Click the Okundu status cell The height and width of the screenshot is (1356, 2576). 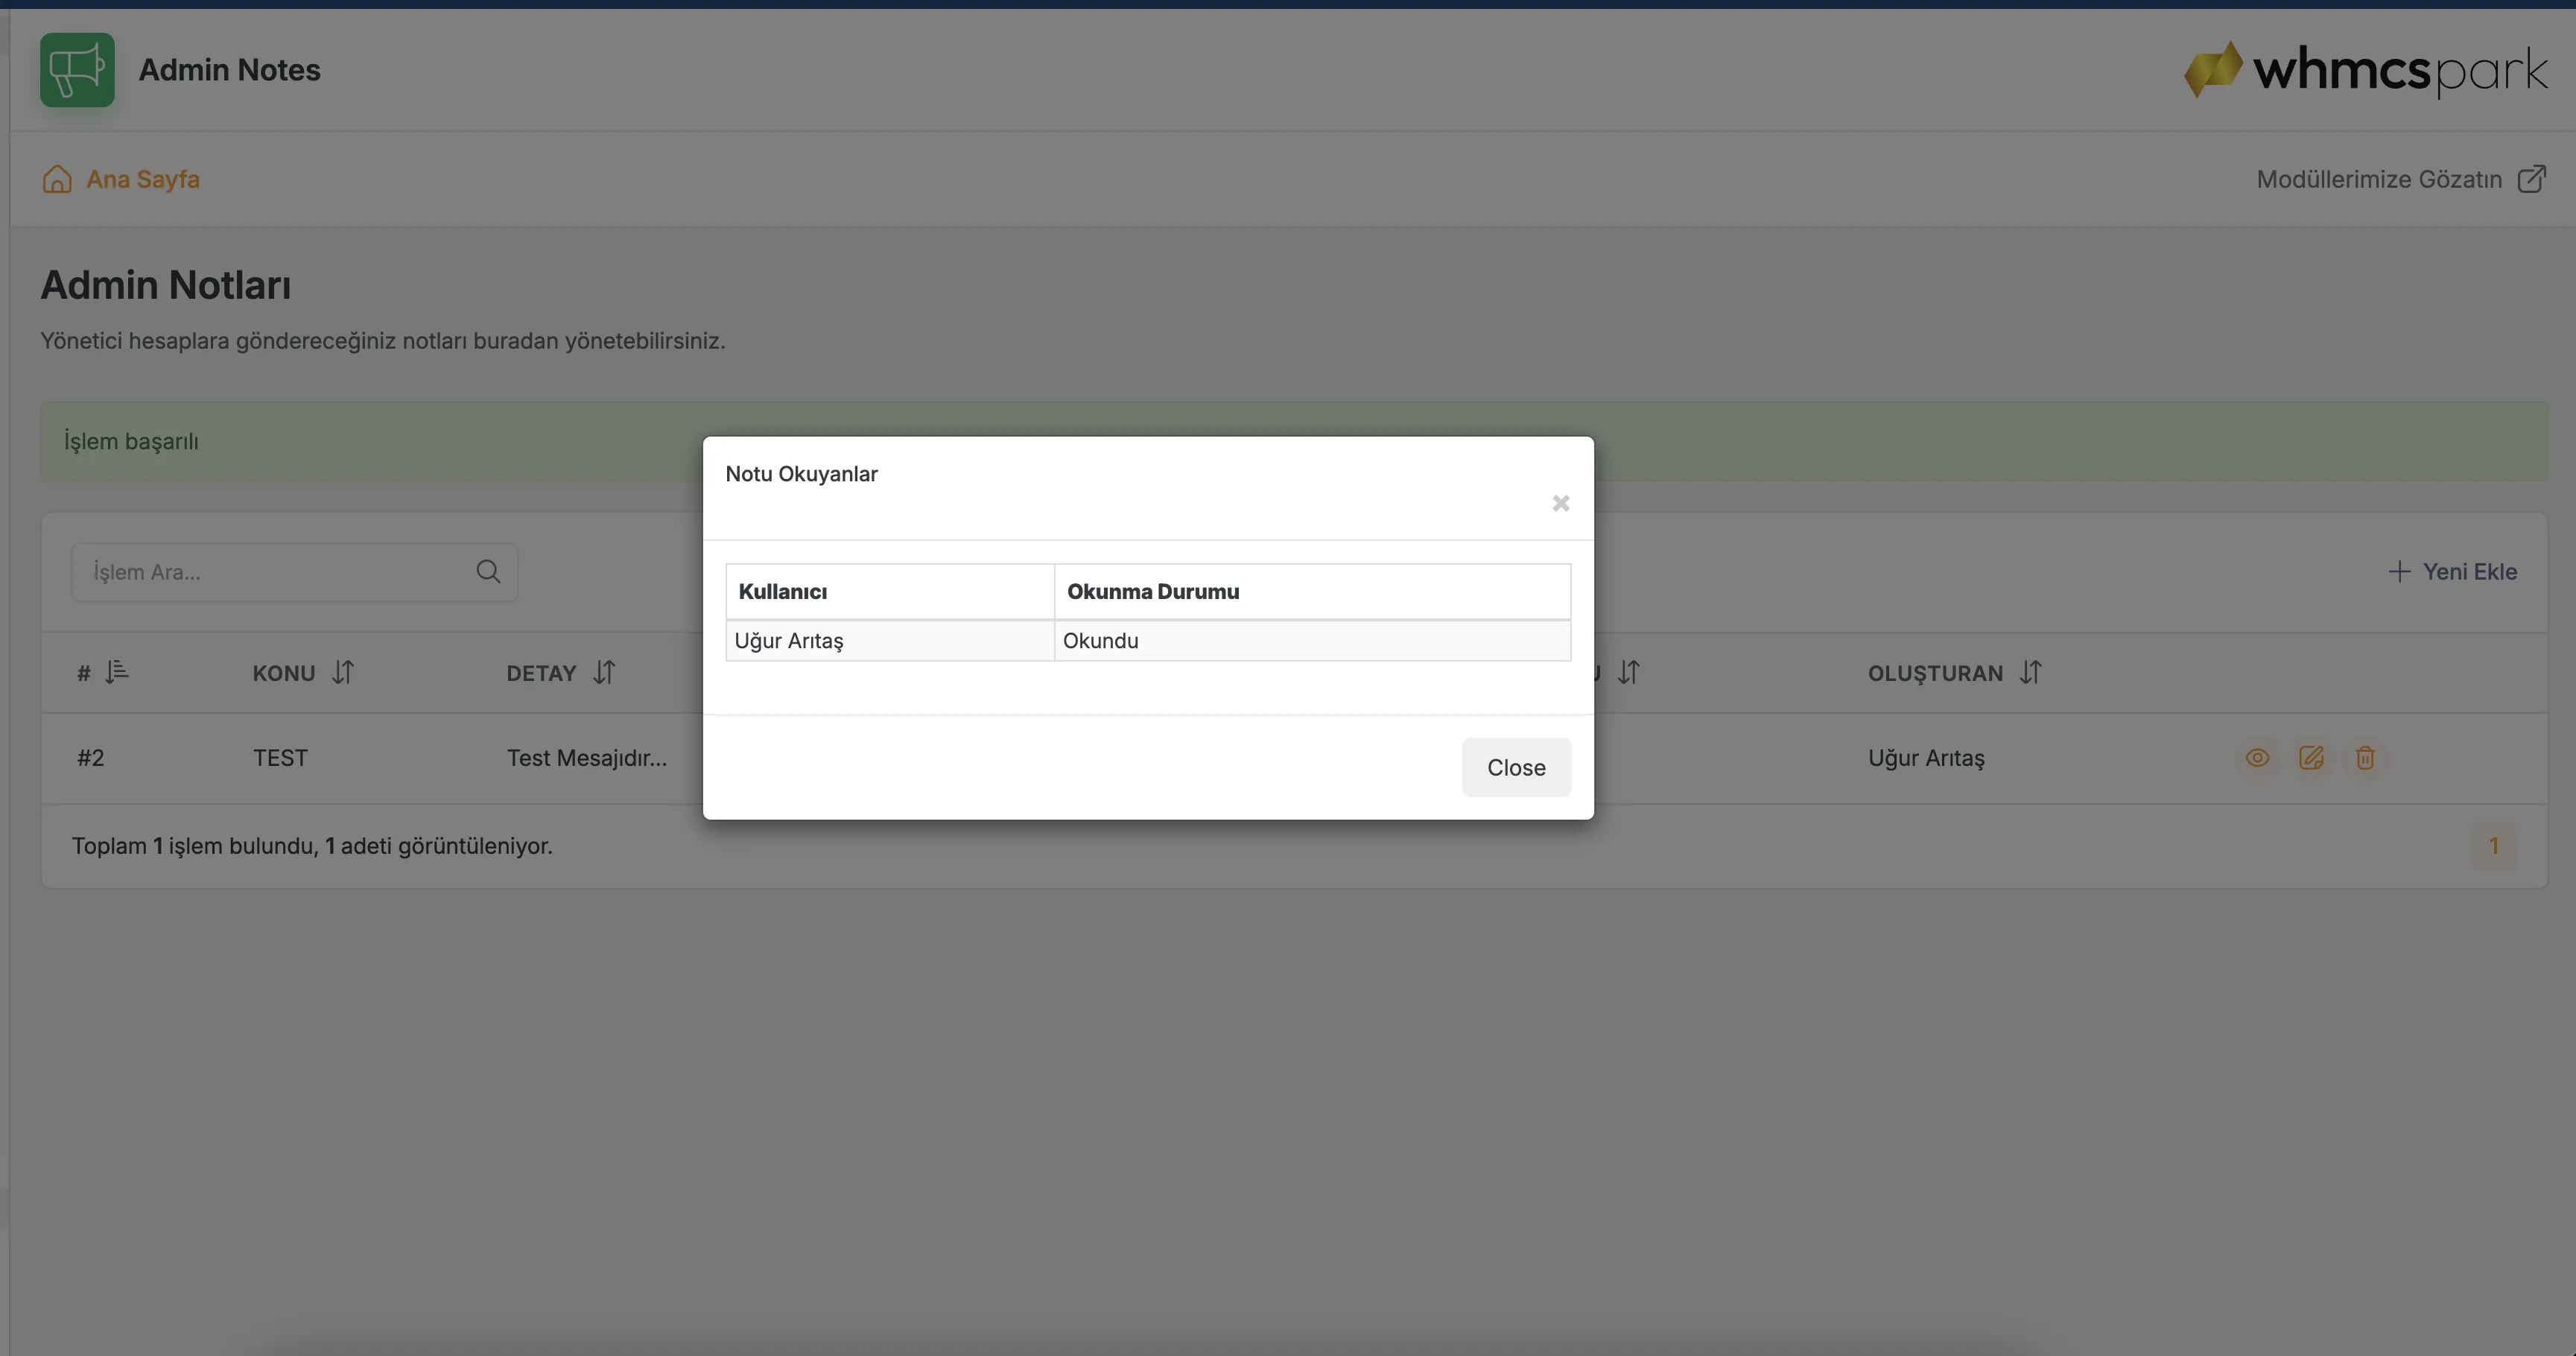1312,641
